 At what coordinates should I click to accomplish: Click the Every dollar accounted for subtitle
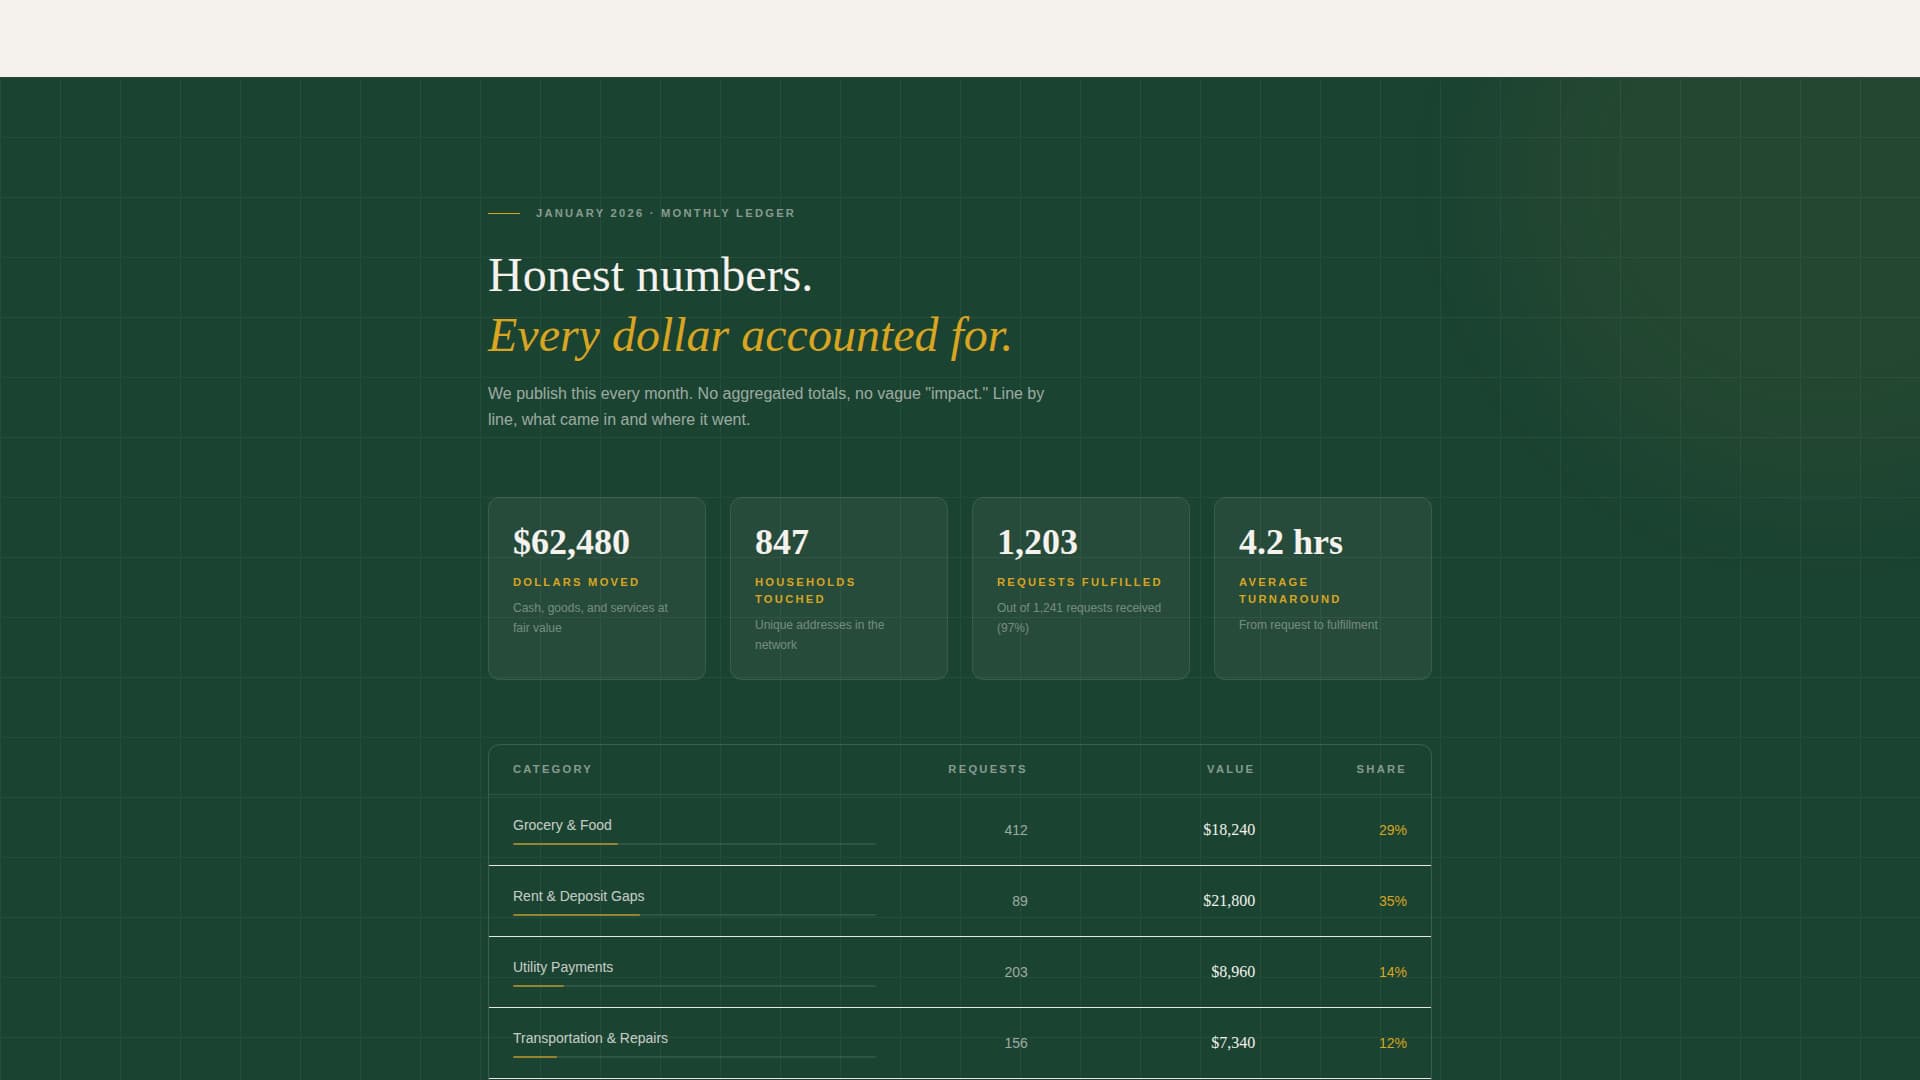point(749,337)
